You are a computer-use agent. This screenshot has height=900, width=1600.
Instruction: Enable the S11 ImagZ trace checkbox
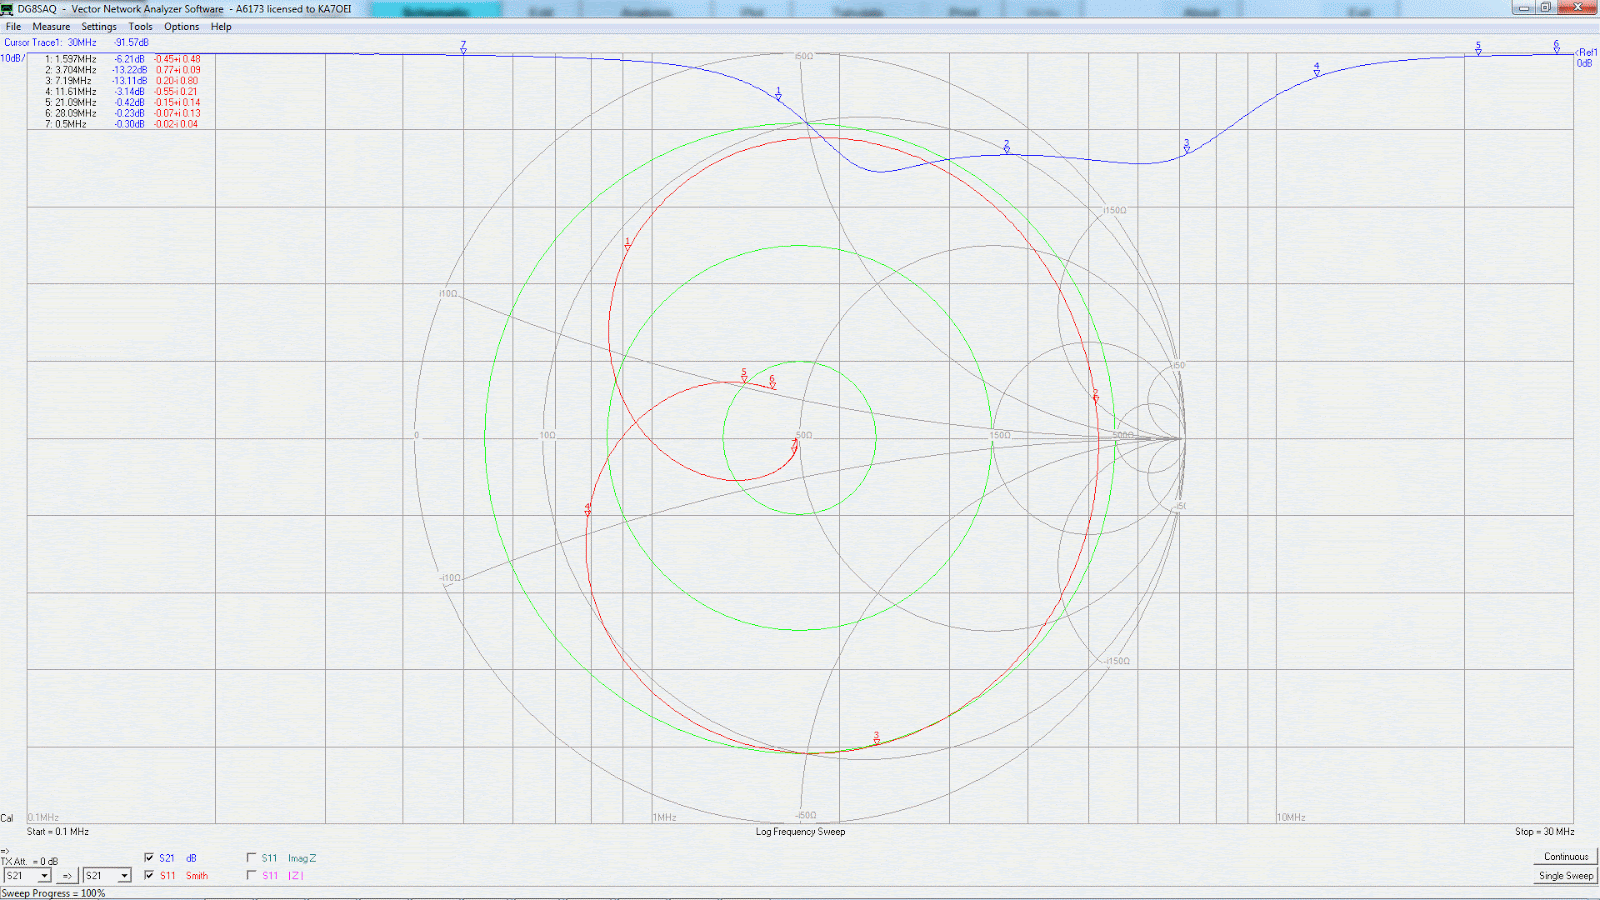coord(251,858)
